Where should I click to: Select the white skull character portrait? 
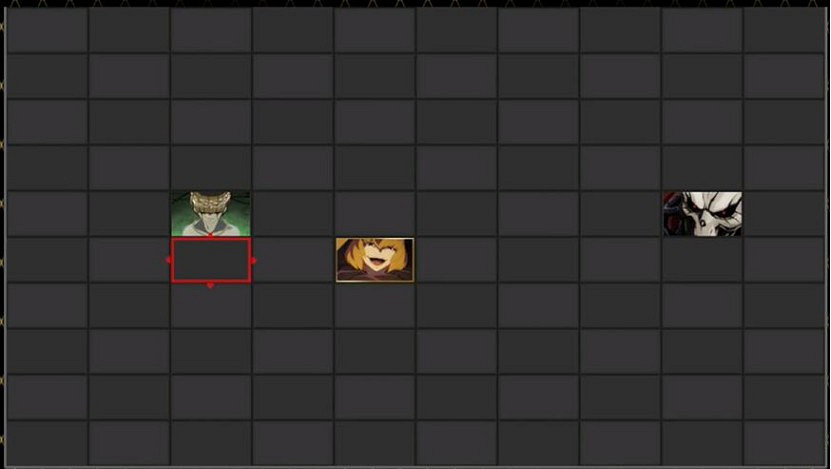point(703,214)
